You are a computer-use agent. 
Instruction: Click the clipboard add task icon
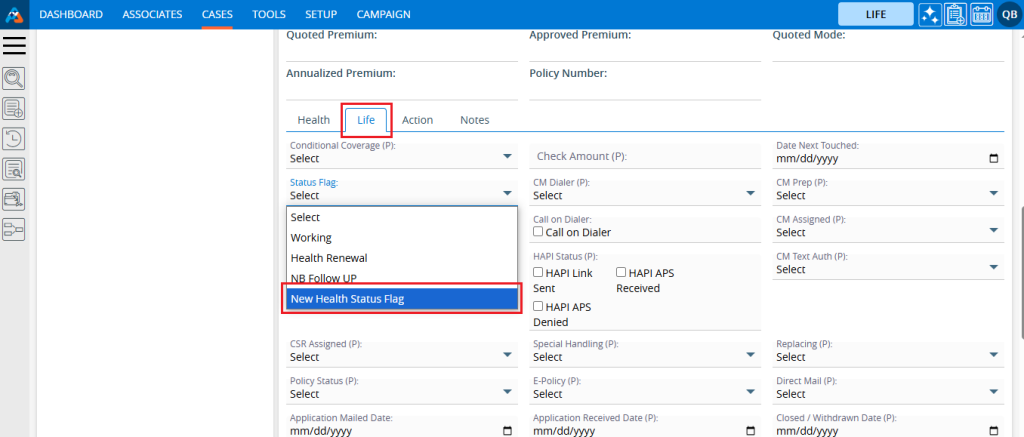click(x=954, y=14)
